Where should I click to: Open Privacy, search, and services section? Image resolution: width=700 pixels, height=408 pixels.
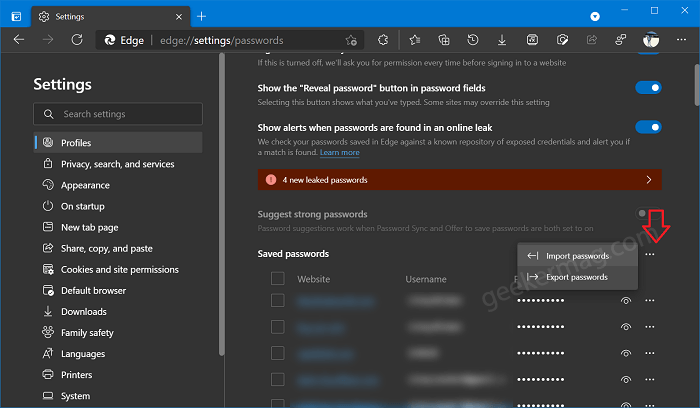(x=118, y=164)
